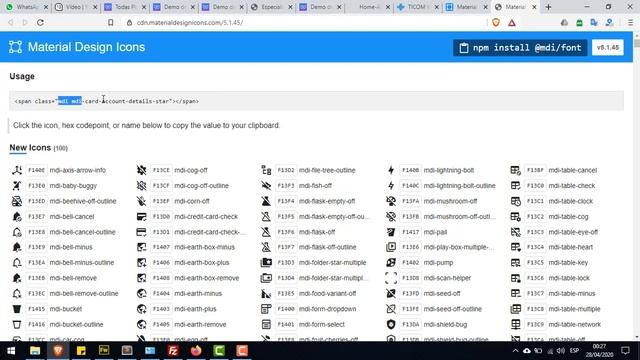Copy the name mdi-bell-minus-outline
The image size is (640, 360).
coord(82,262)
